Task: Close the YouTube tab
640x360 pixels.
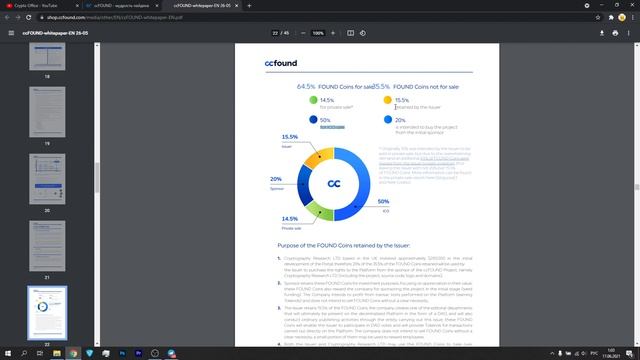Action: [77, 6]
